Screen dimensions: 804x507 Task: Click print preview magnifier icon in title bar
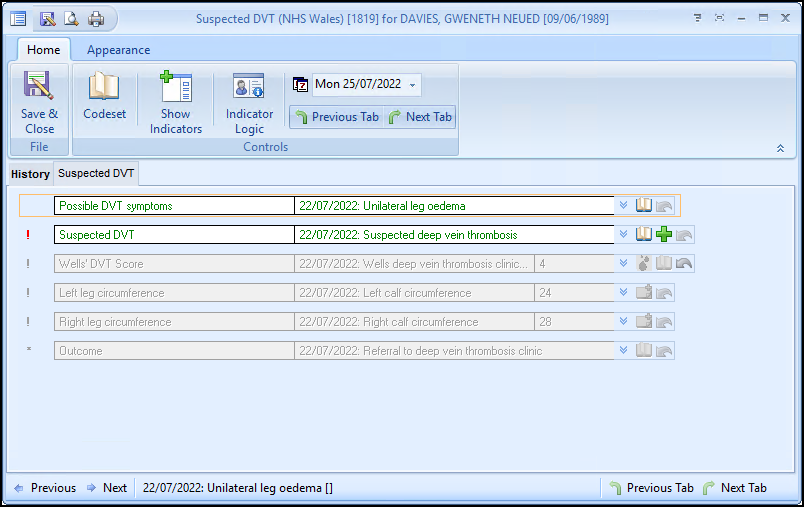[71, 19]
